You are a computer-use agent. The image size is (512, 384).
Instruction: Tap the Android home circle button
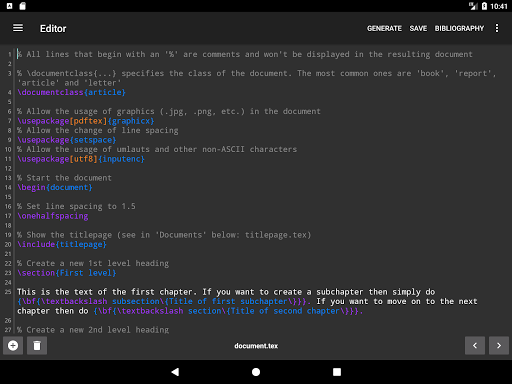point(256,372)
